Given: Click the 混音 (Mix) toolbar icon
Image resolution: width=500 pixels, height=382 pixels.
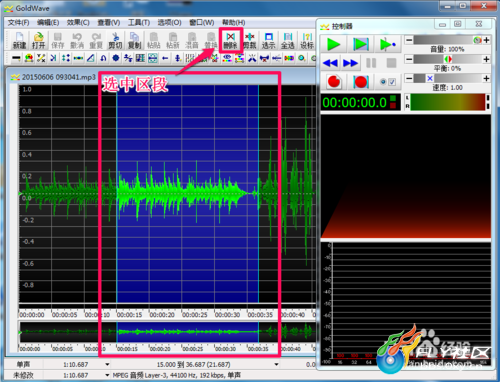Looking at the screenshot, I should pos(192,40).
